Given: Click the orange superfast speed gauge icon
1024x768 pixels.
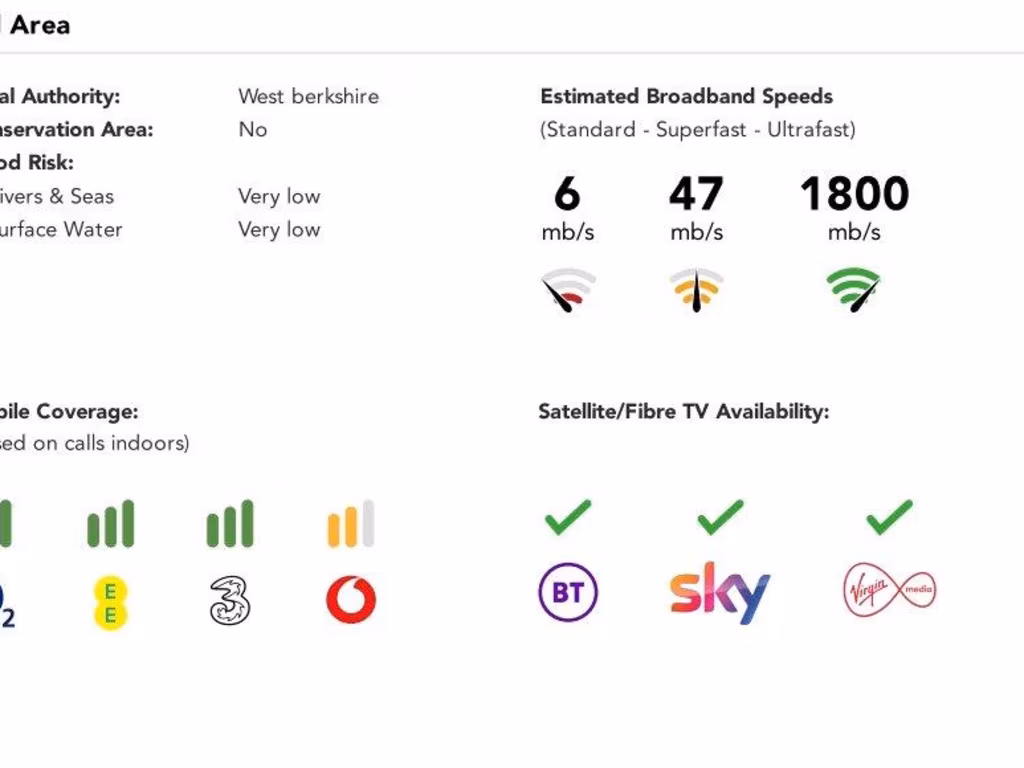Looking at the screenshot, I should pyautogui.click(x=696, y=290).
